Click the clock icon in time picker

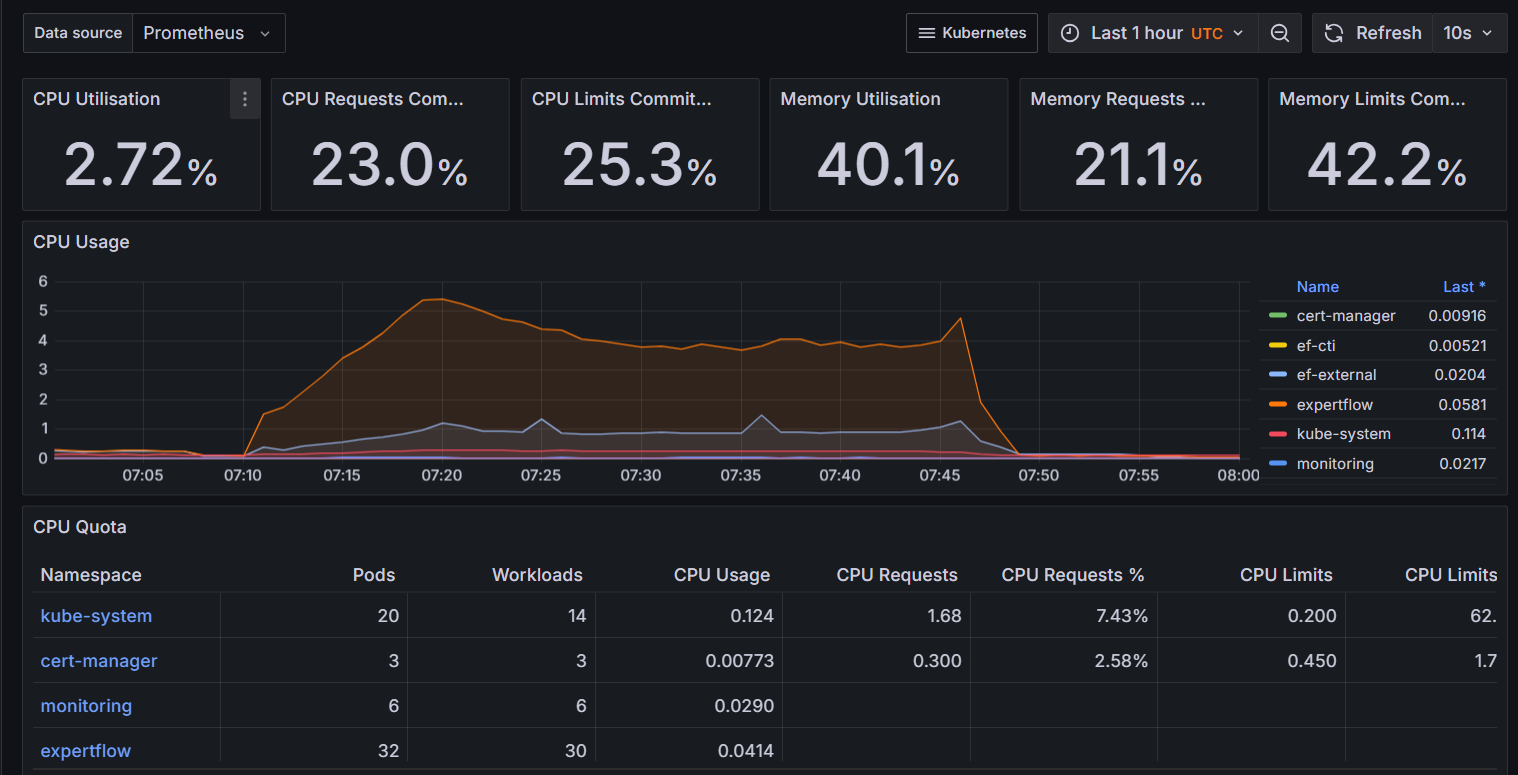pos(1070,33)
